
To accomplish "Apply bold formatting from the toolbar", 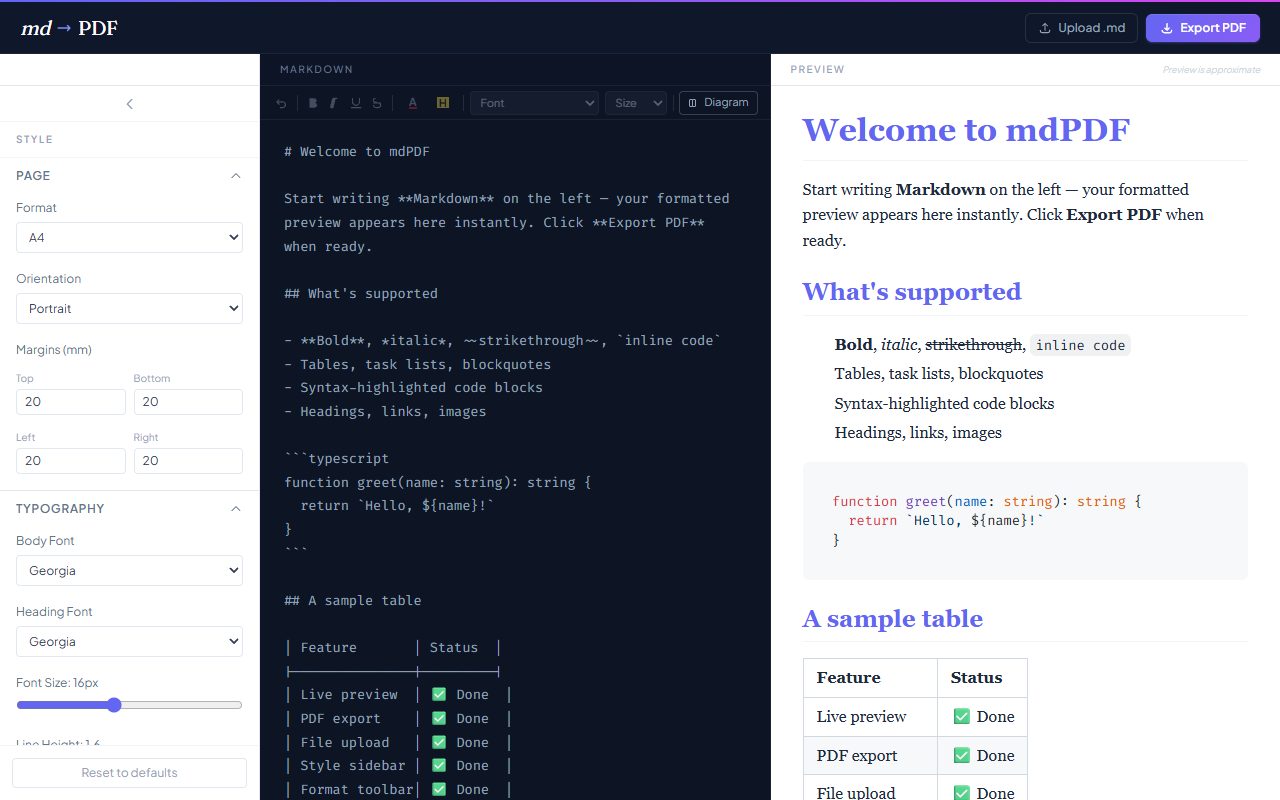I will (x=313, y=103).
